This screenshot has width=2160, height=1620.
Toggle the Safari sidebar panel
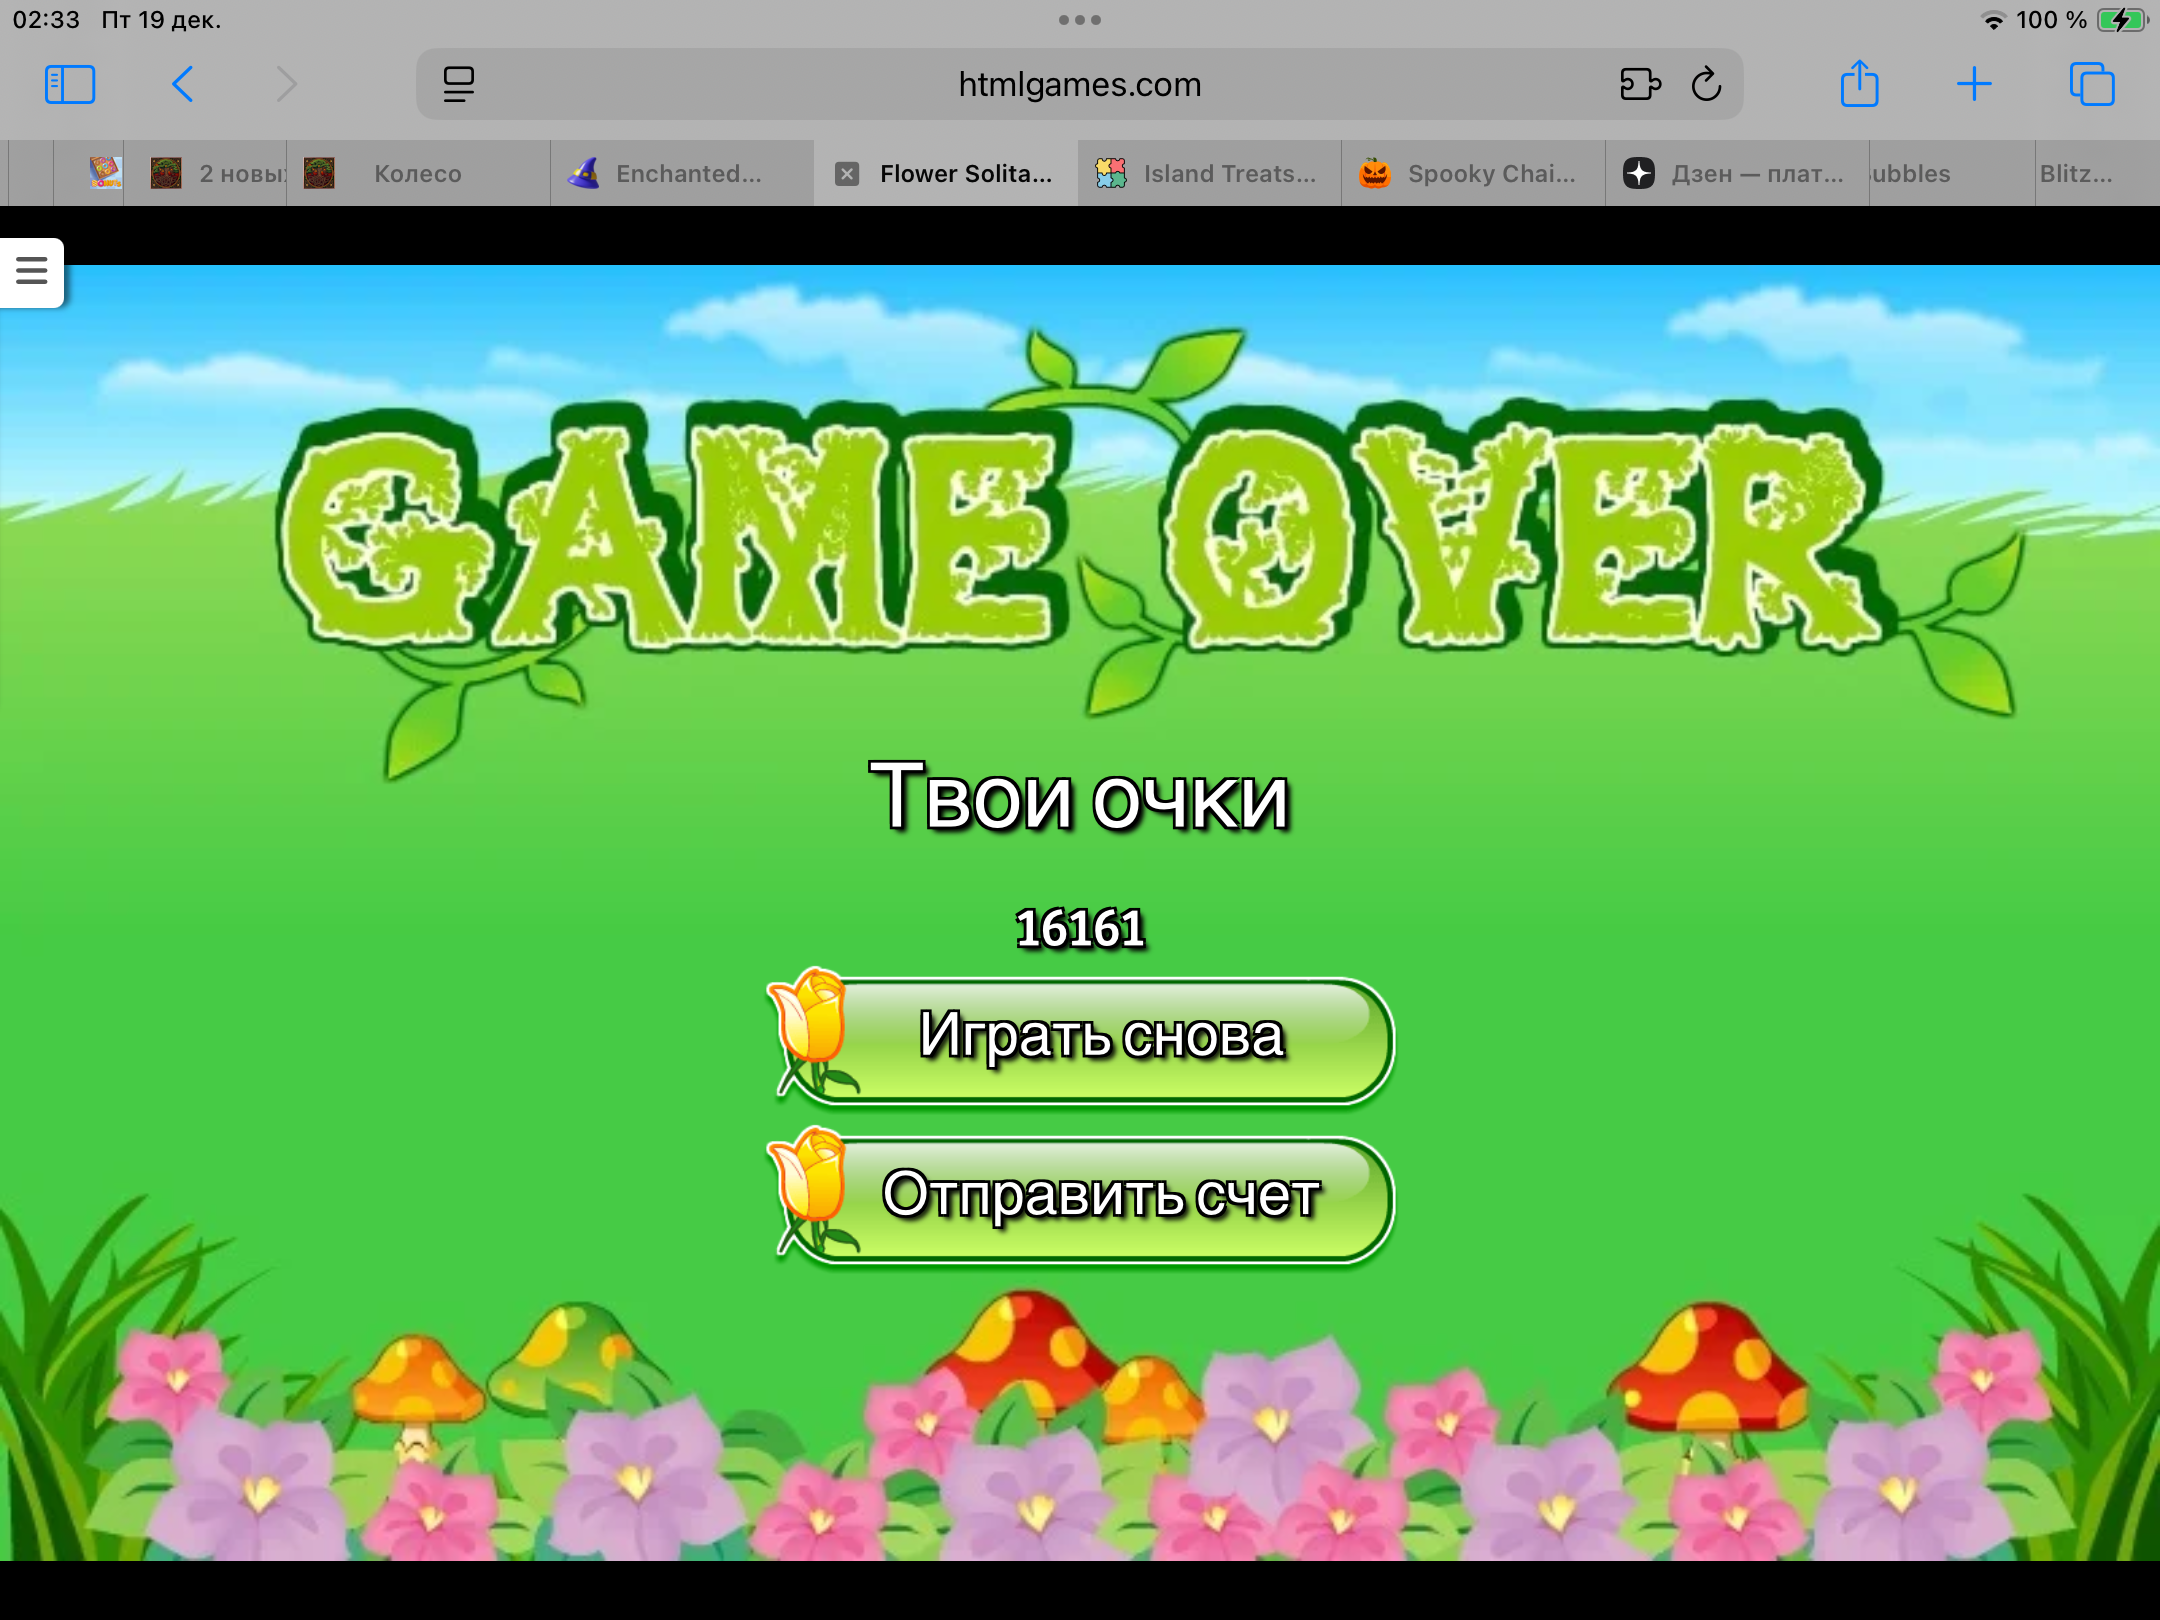pos(70,85)
